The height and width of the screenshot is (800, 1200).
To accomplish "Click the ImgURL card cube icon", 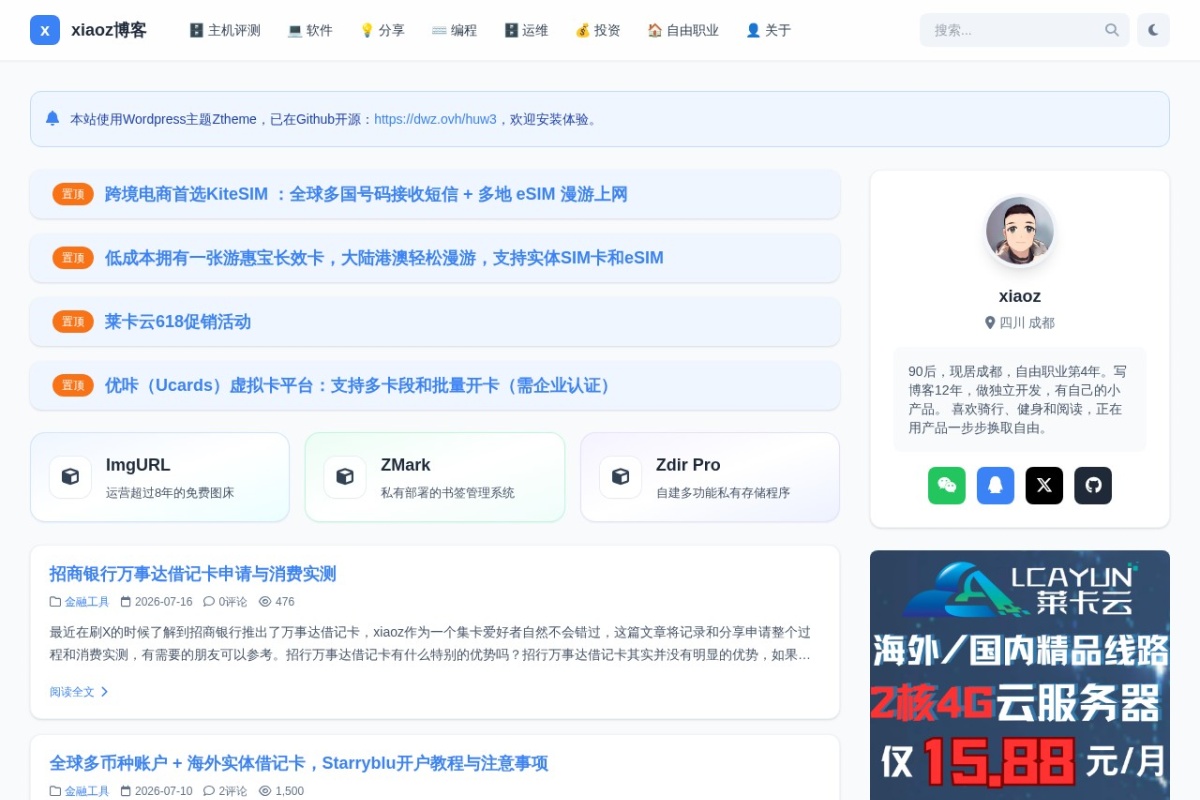I will click(x=70, y=477).
